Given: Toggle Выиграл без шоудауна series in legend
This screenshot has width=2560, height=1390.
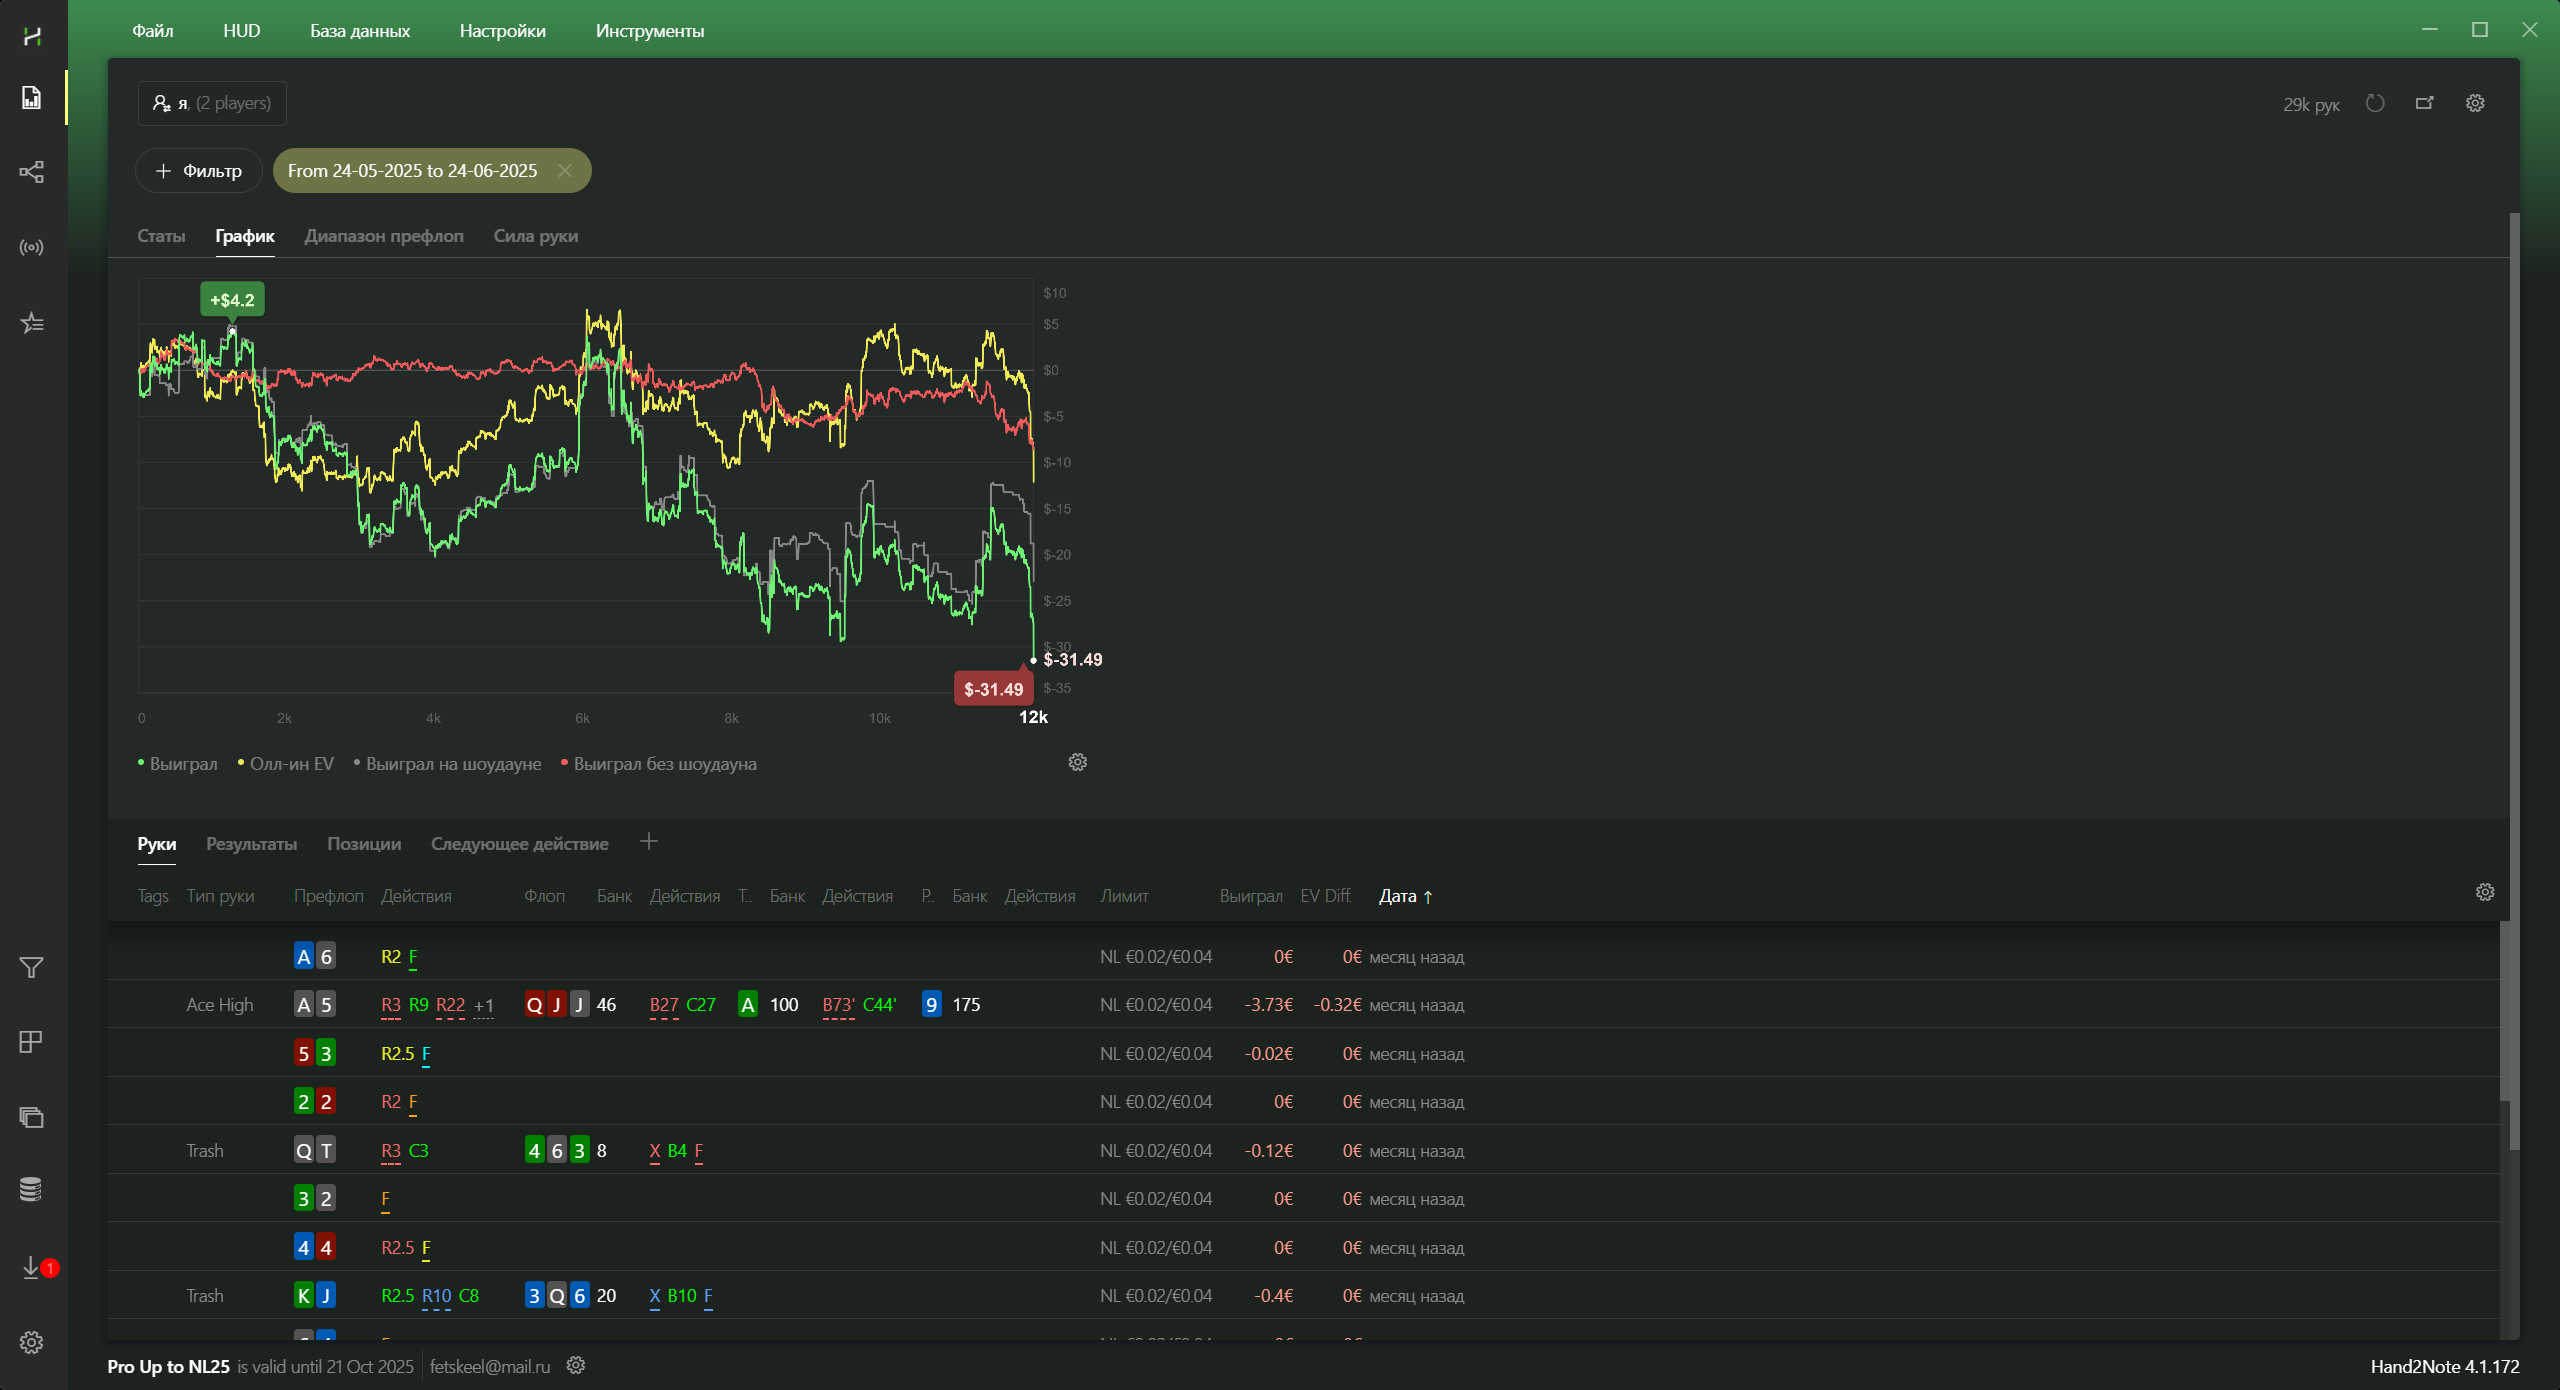Looking at the screenshot, I should tap(659, 764).
